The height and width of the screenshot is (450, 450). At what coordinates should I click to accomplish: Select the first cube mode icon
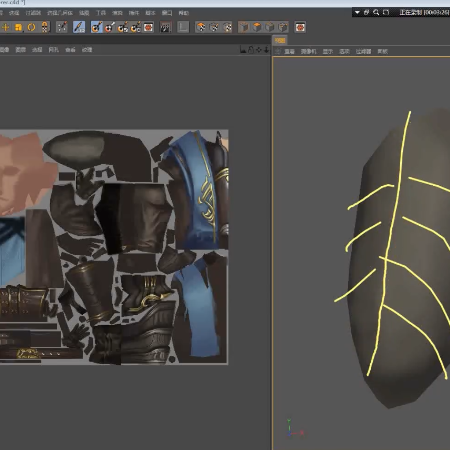(244, 27)
